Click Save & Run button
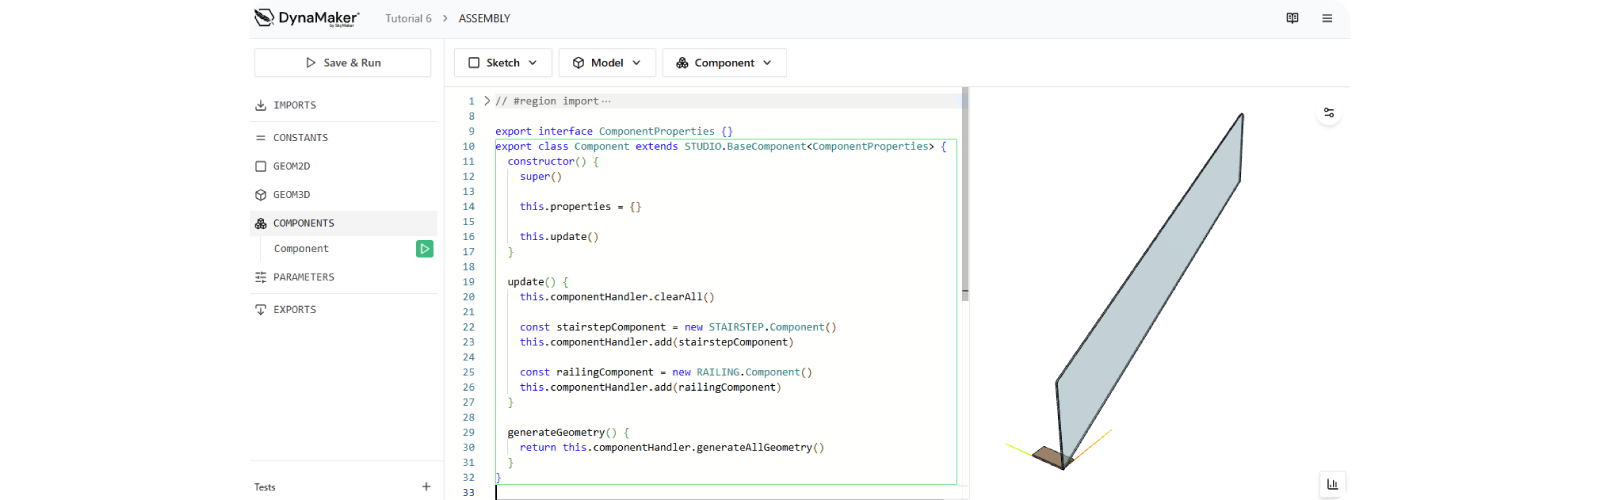This screenshot has width=1600, height=500. (x=343, y=63)
